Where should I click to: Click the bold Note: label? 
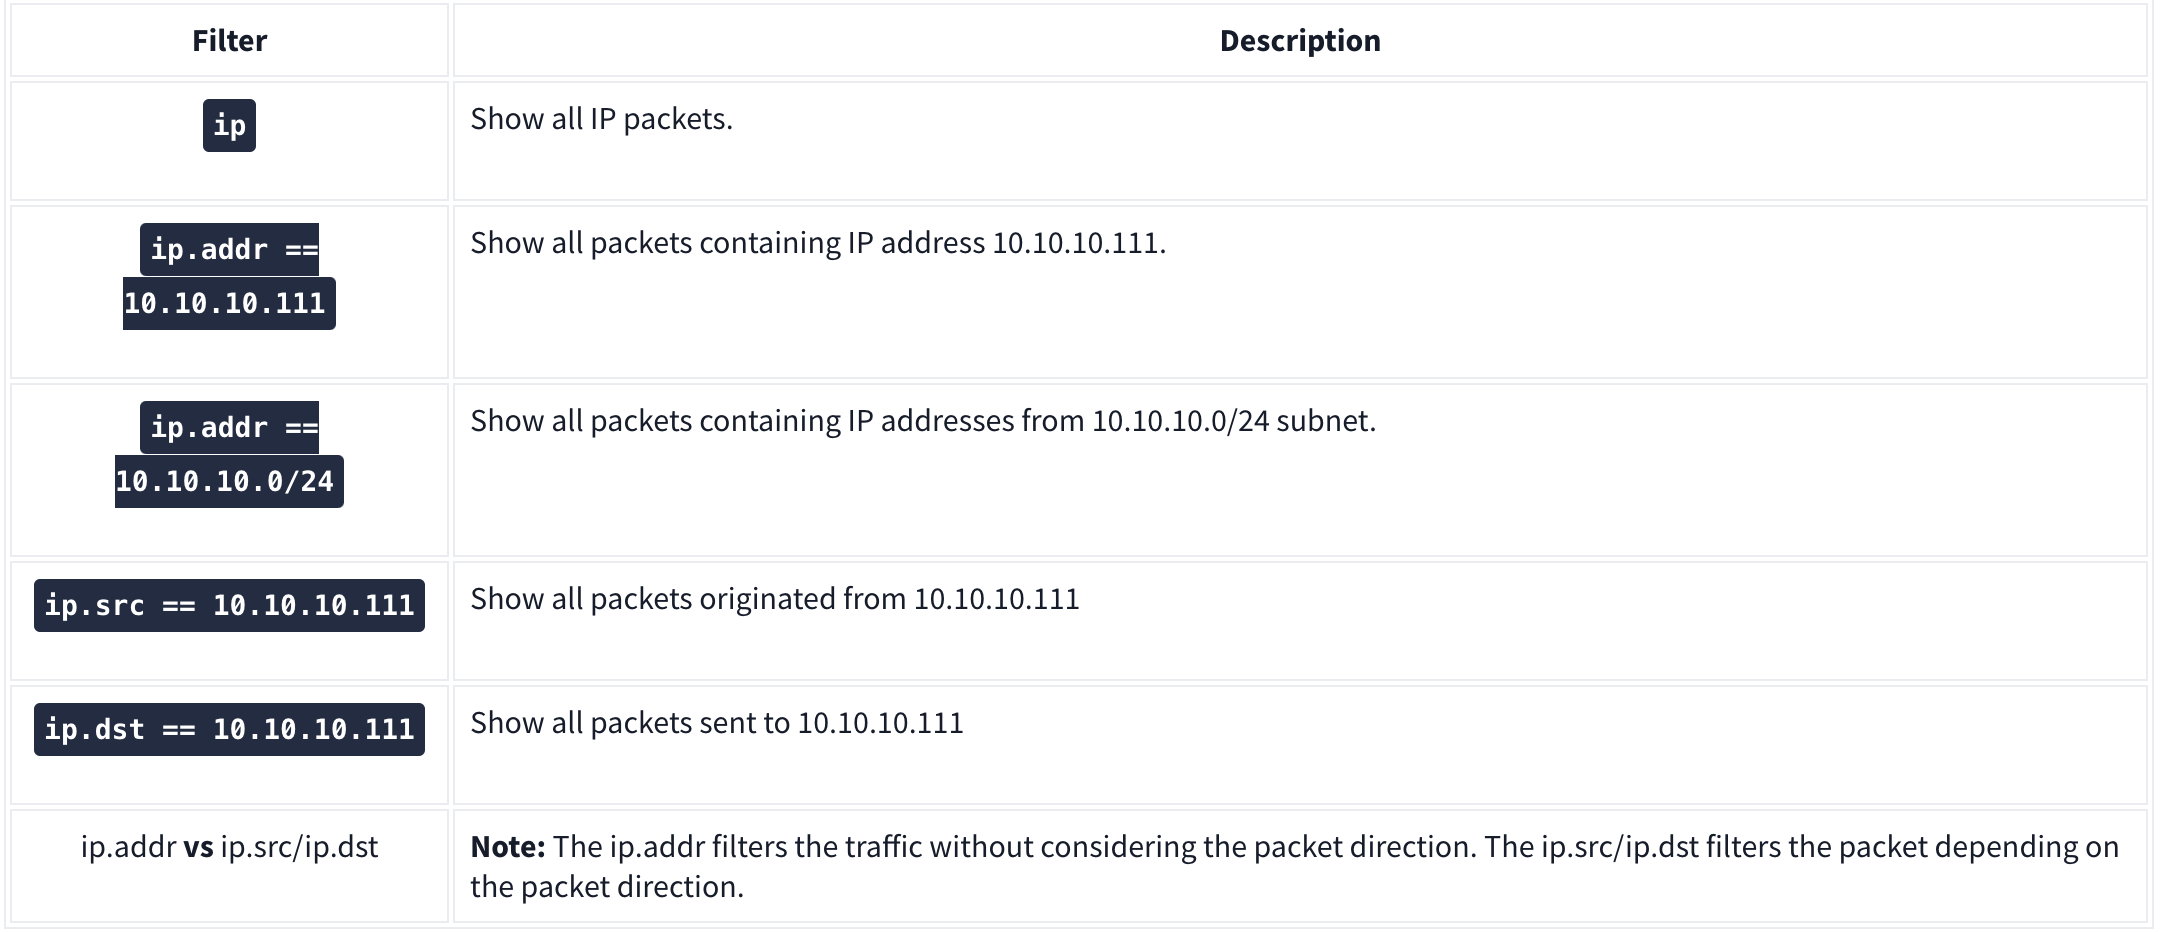tap(508, 847)
